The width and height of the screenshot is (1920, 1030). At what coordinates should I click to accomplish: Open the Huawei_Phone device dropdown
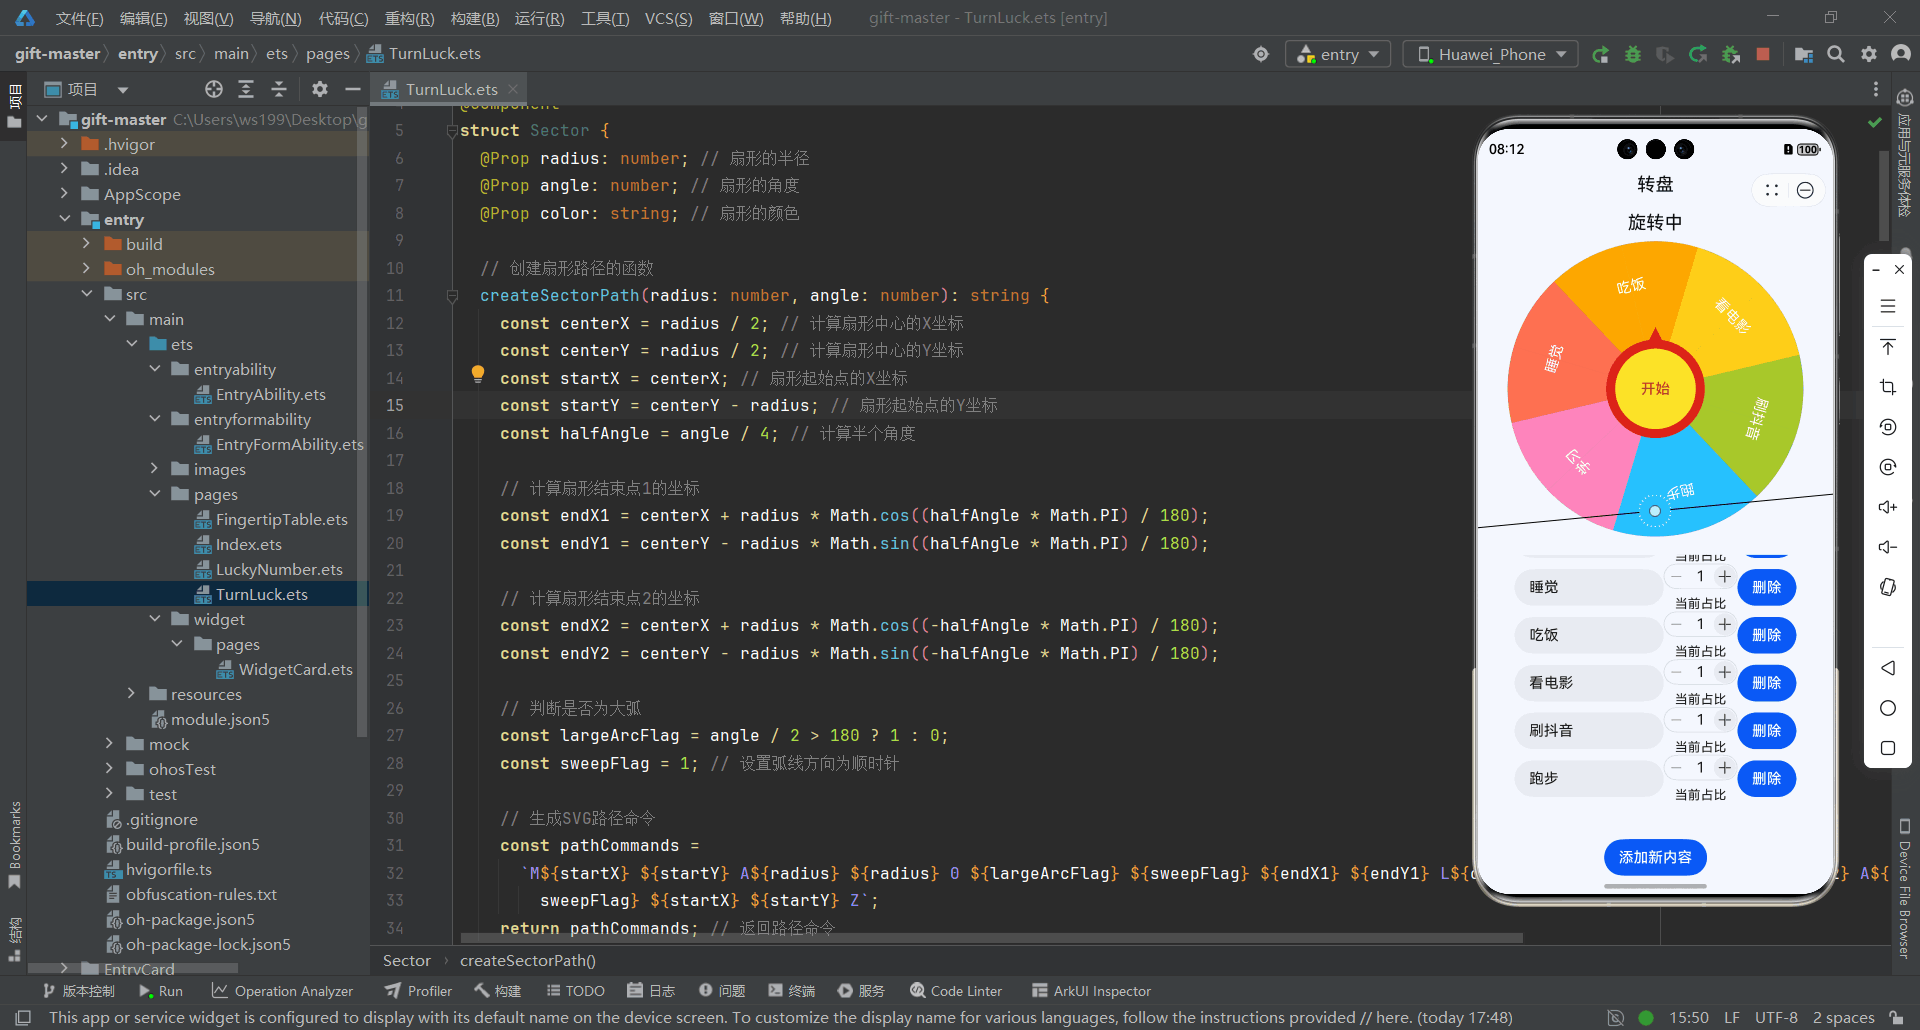pyautogui.click(x=1490, y=55)
